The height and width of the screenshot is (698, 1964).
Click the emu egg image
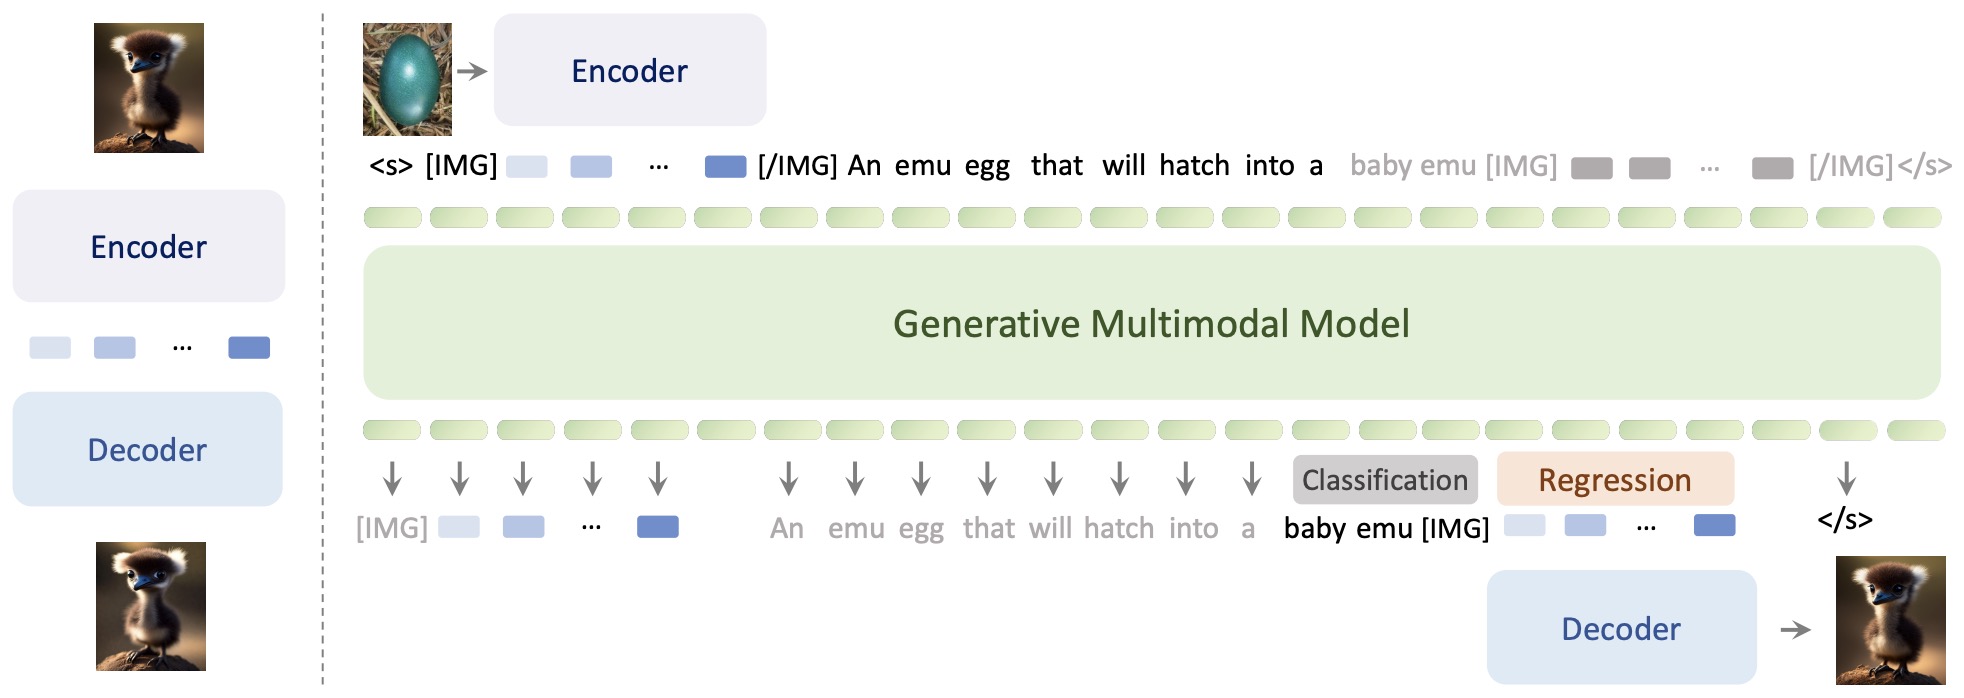pyautogui.click(x=407, y=79)
